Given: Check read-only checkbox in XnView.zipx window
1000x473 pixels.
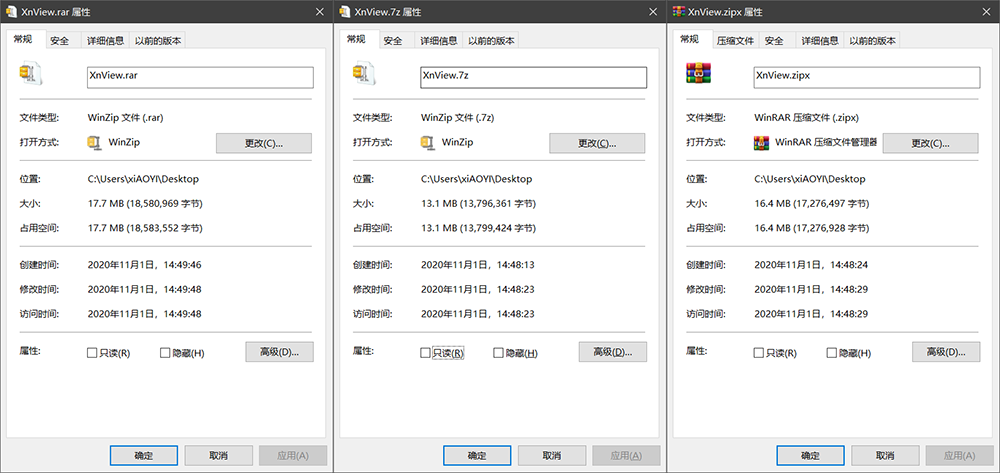Looking at the screenshot, I should (758, 353).
